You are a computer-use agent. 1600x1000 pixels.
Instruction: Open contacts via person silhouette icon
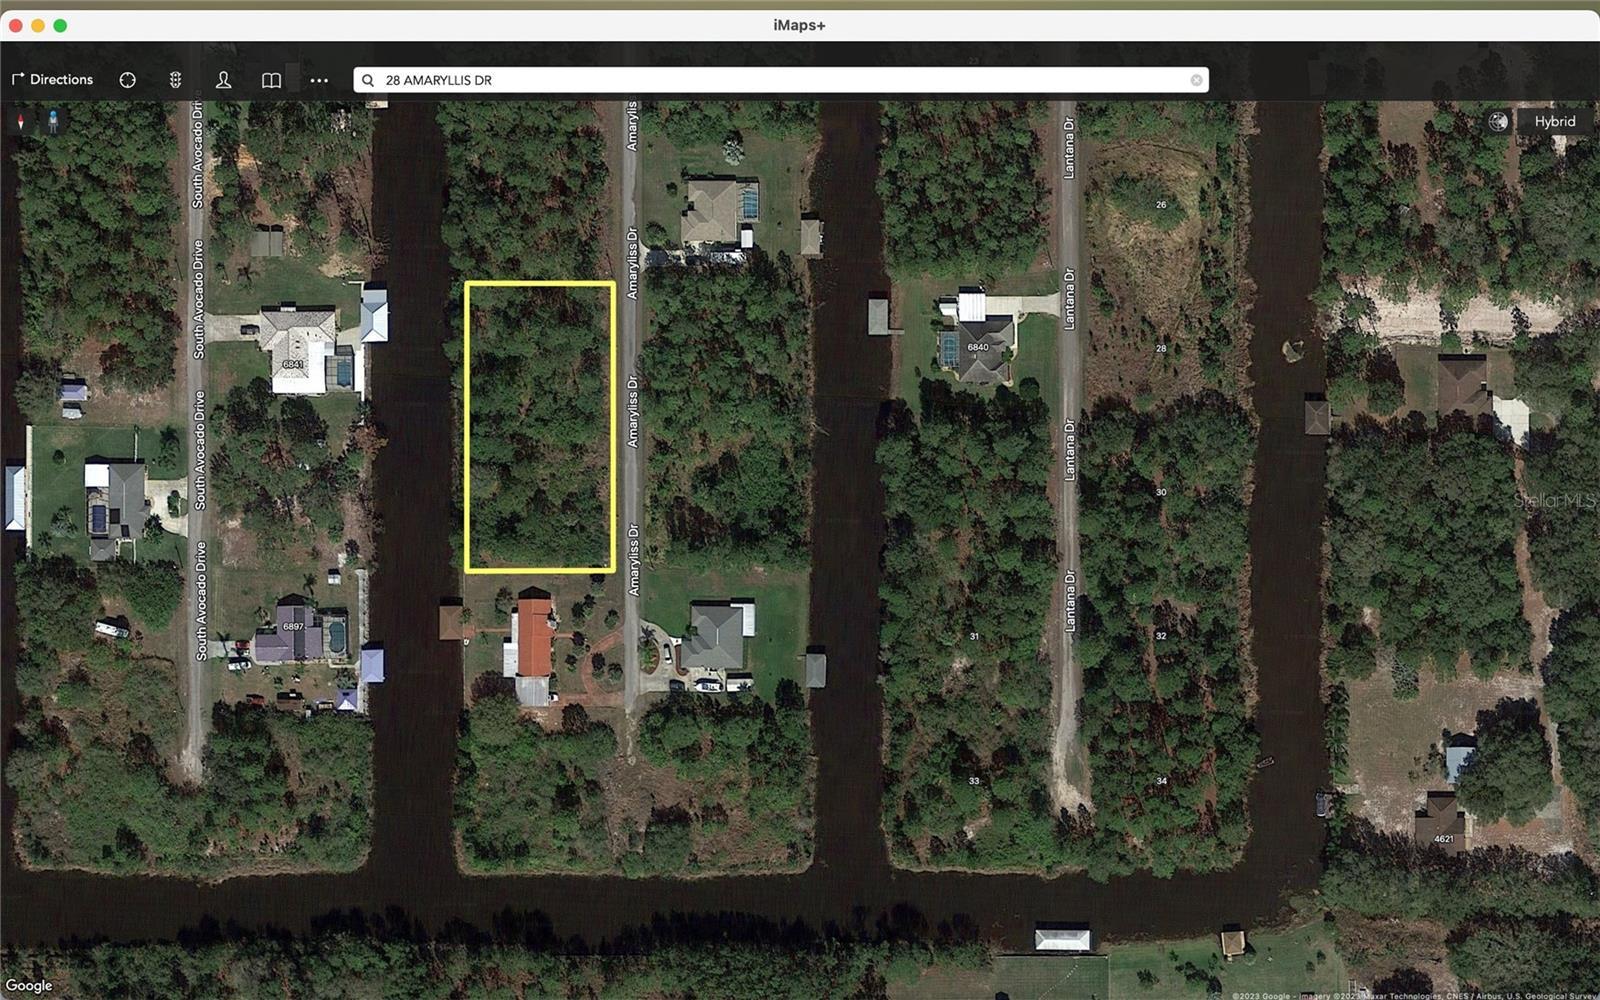(223, 80)
